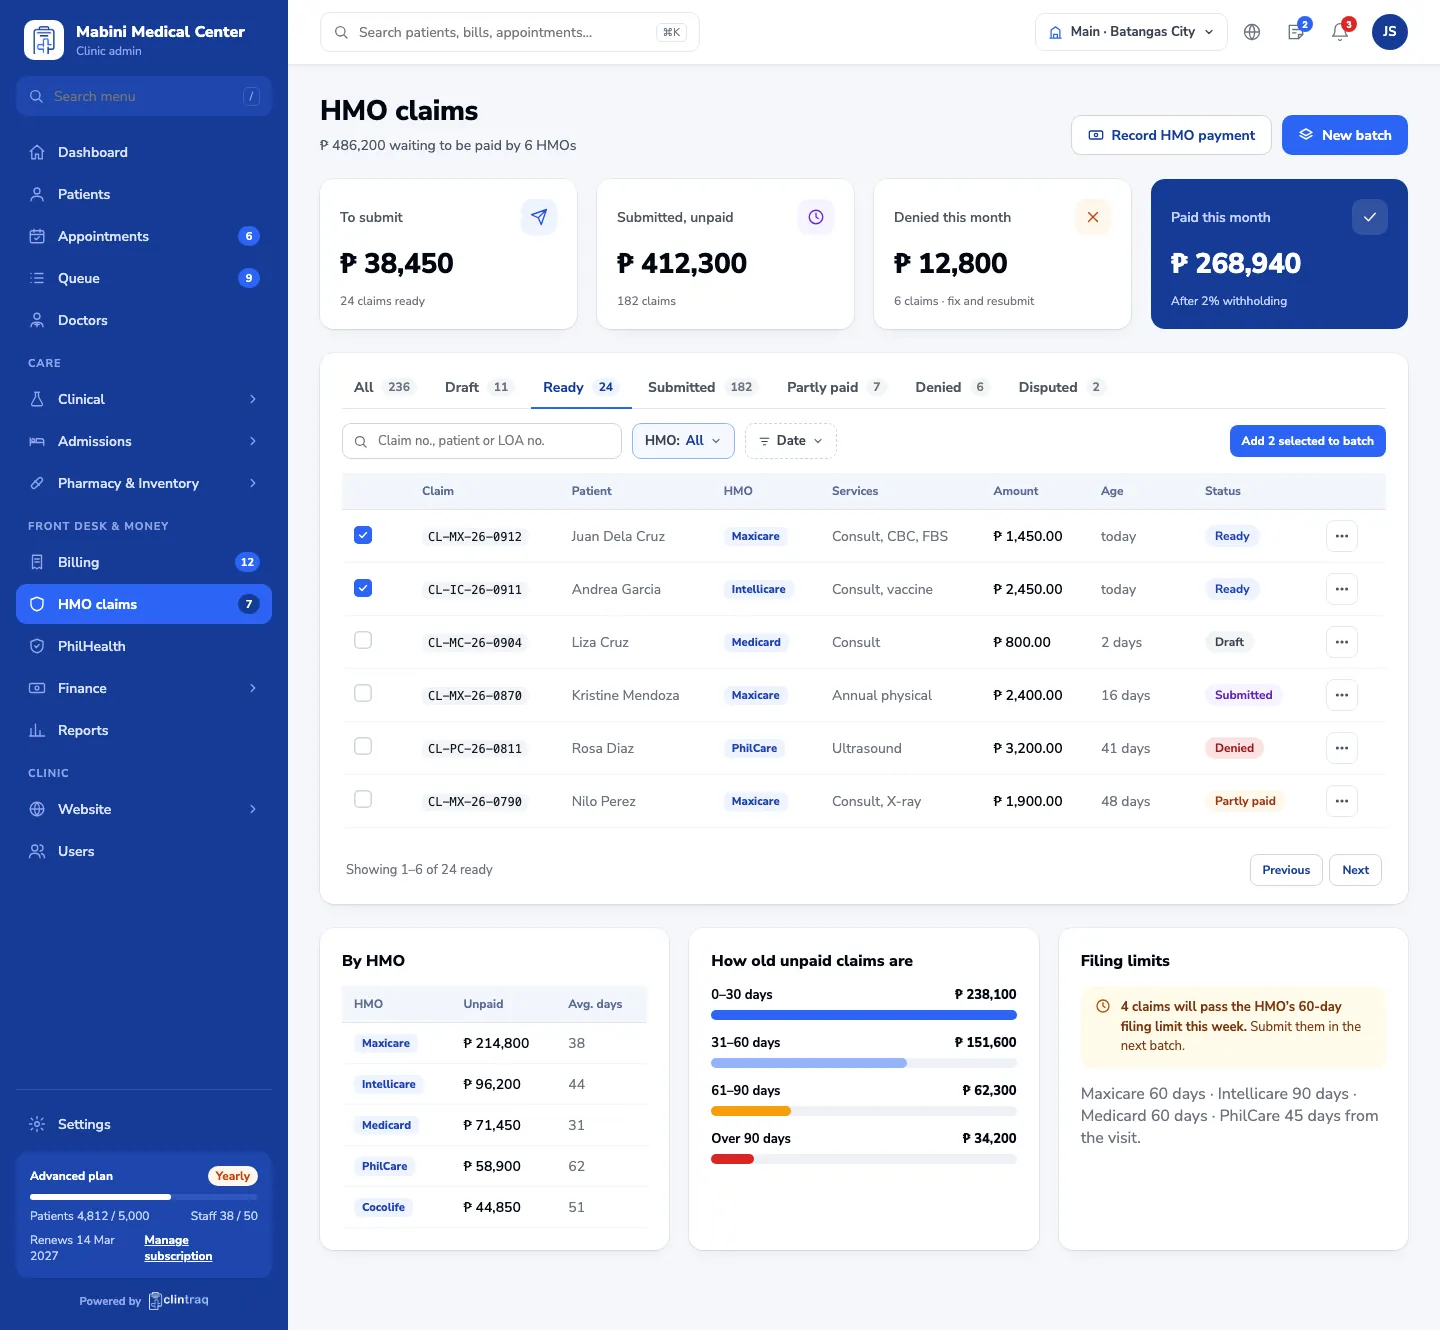This screenshot has height=1330, width=1440.
Task: Uncheck the Andrea Garcia claim checkbox
Action: [x=363, y=588]
